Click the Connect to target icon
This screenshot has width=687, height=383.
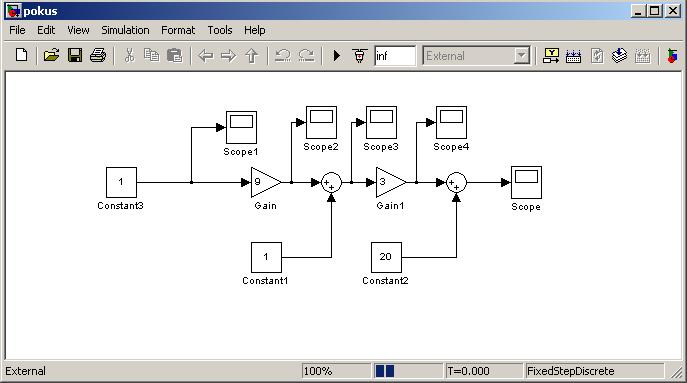[360, 56]
